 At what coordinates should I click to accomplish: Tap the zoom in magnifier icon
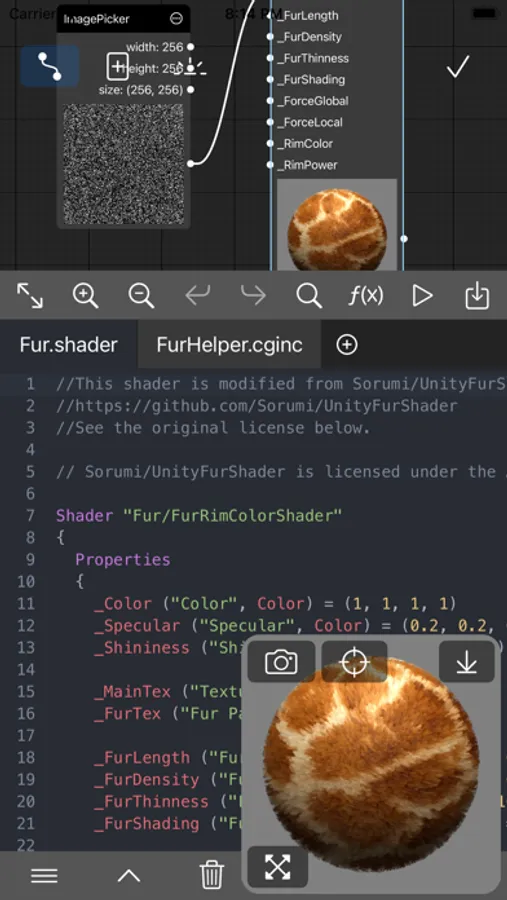86,296
